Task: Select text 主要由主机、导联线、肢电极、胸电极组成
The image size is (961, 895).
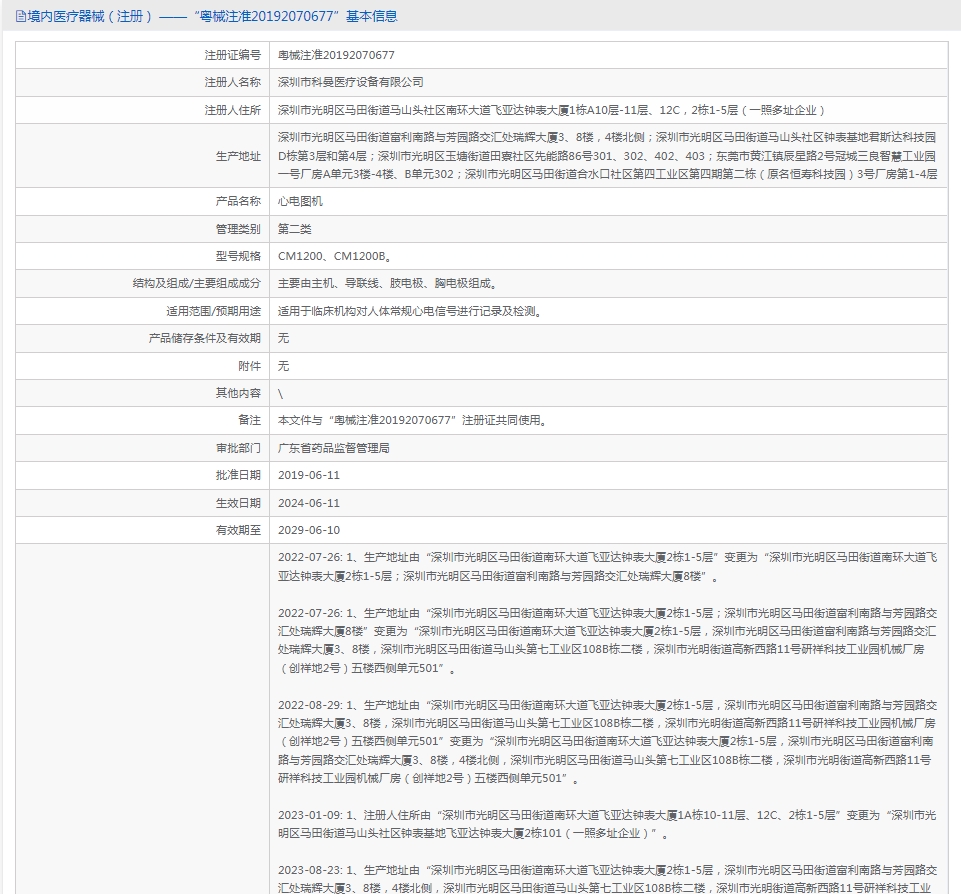Action: pos(387,283)
